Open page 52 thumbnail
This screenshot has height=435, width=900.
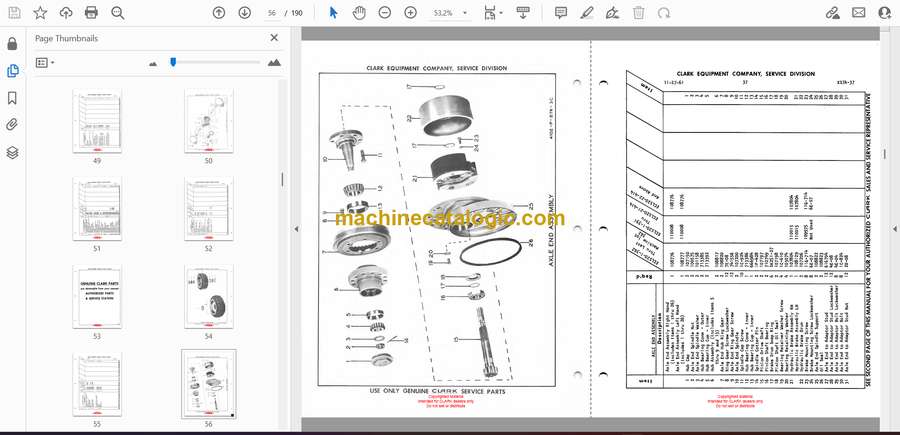tap(209, 209)
